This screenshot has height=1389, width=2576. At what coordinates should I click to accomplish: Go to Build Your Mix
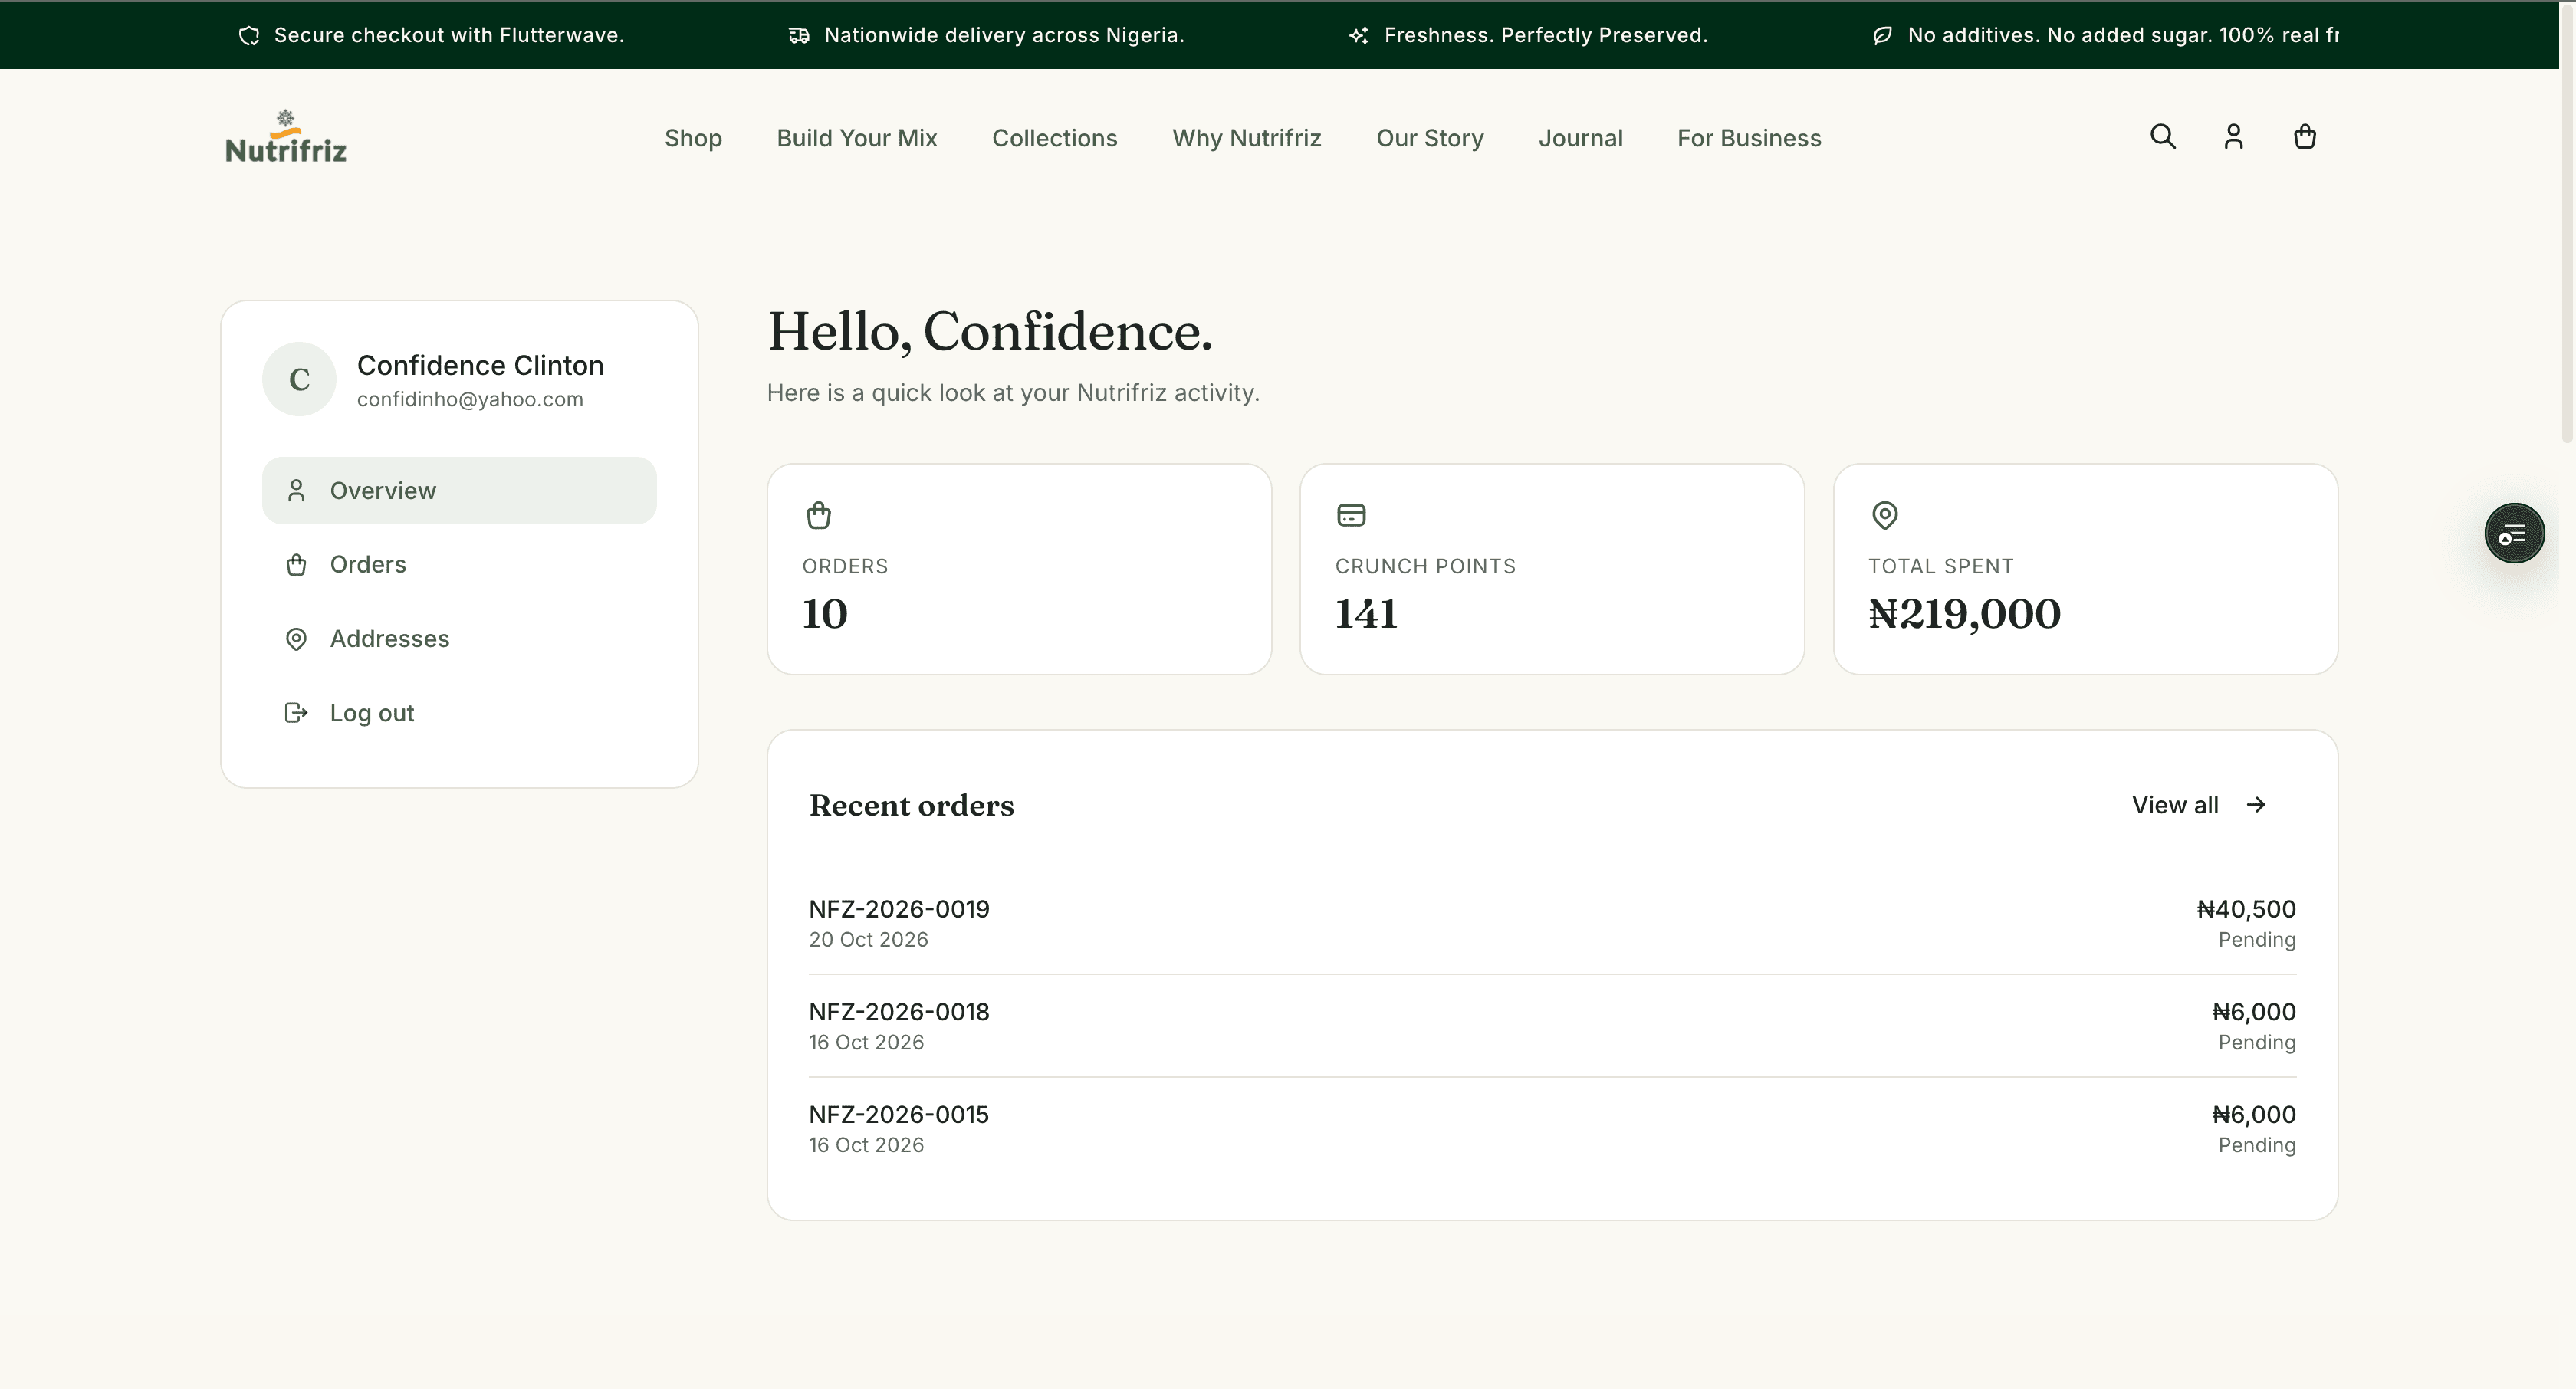pyautogui.click(x=857, y=138)
